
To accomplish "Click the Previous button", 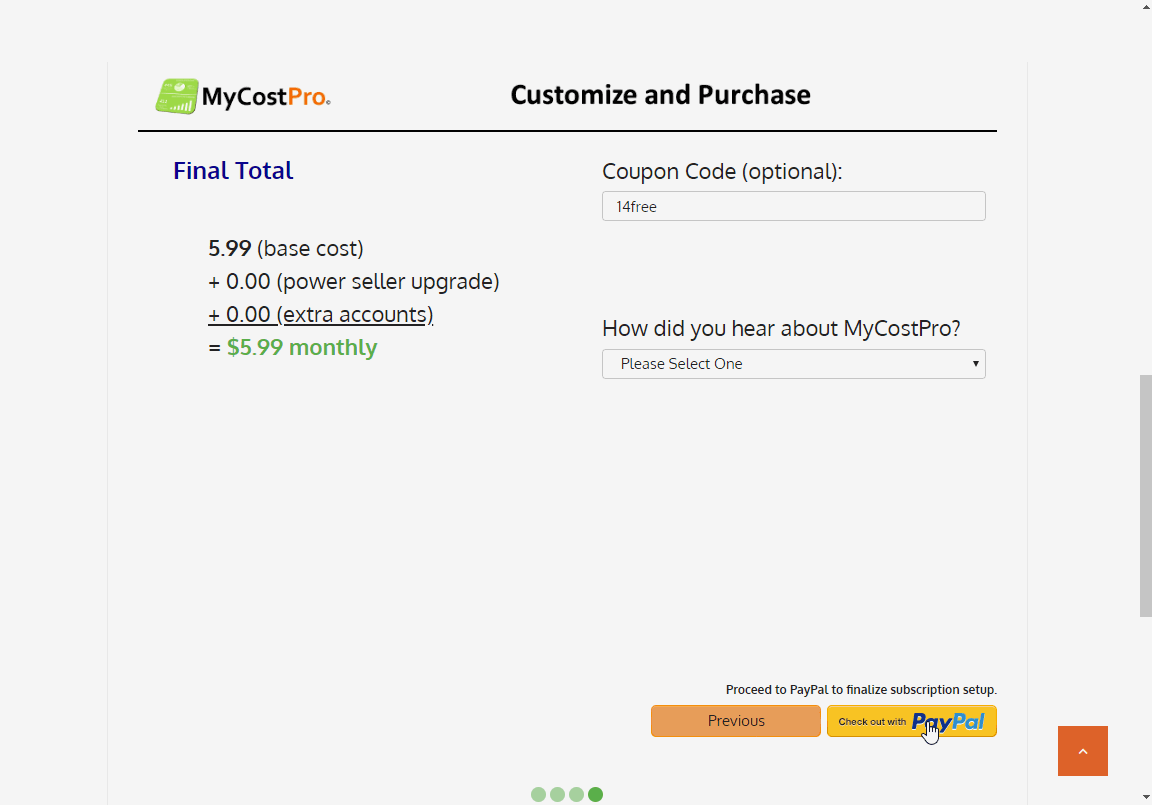I will pos(735,721).
